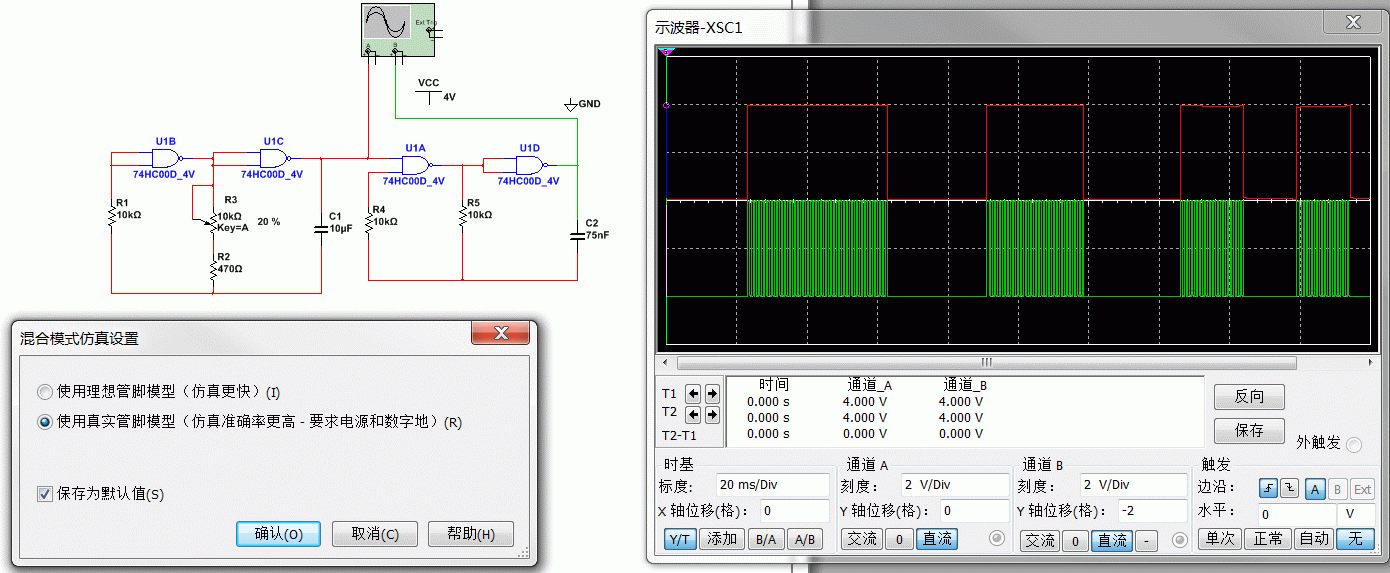
Task: Open 帮助 from the dialog
Action: (471, 534)
